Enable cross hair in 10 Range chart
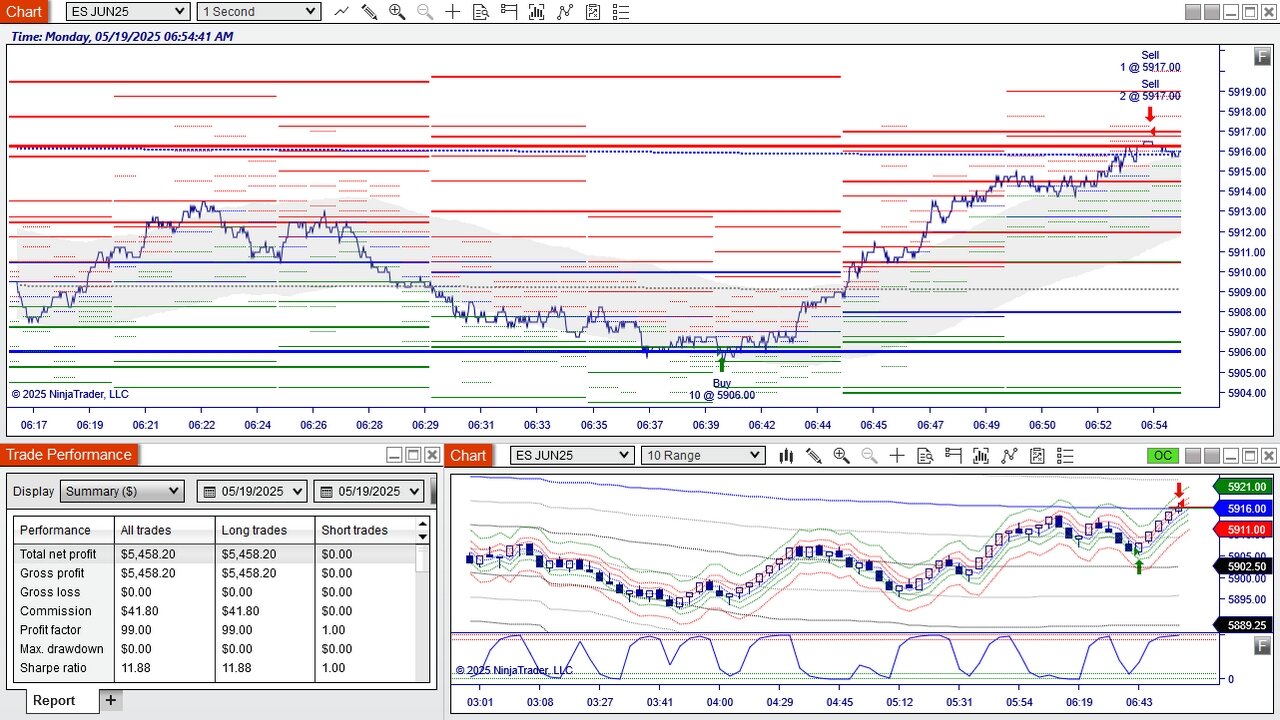The image size is (1280, 720). point(897,456)
